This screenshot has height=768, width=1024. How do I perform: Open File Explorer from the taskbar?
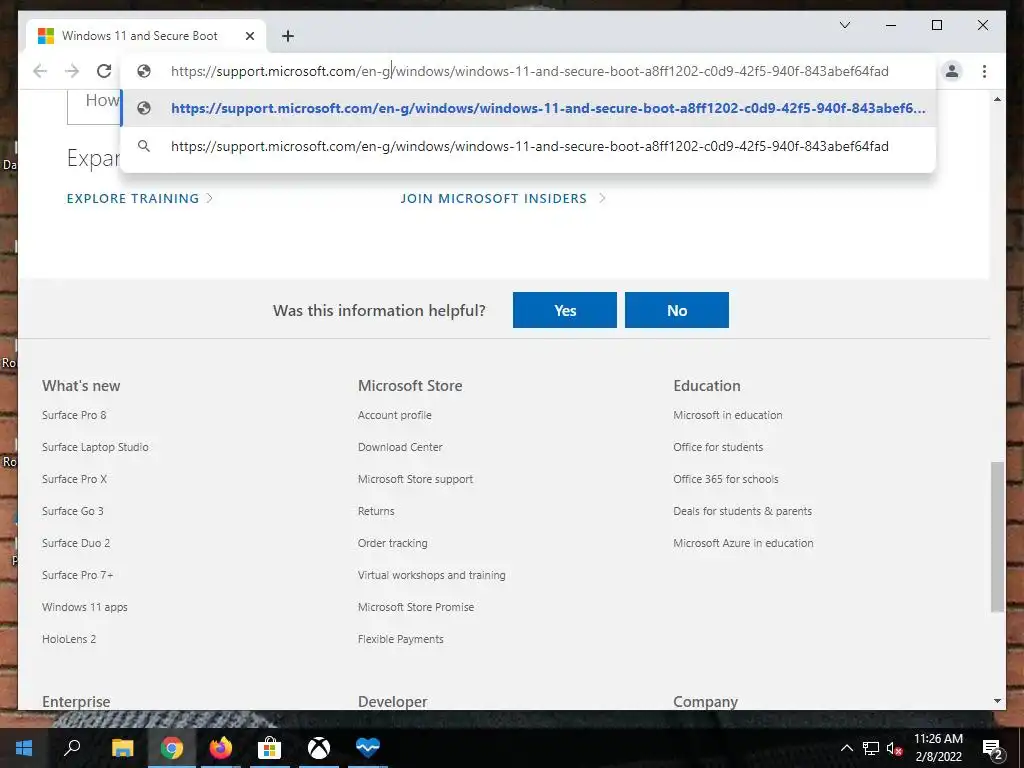point(122,748)
